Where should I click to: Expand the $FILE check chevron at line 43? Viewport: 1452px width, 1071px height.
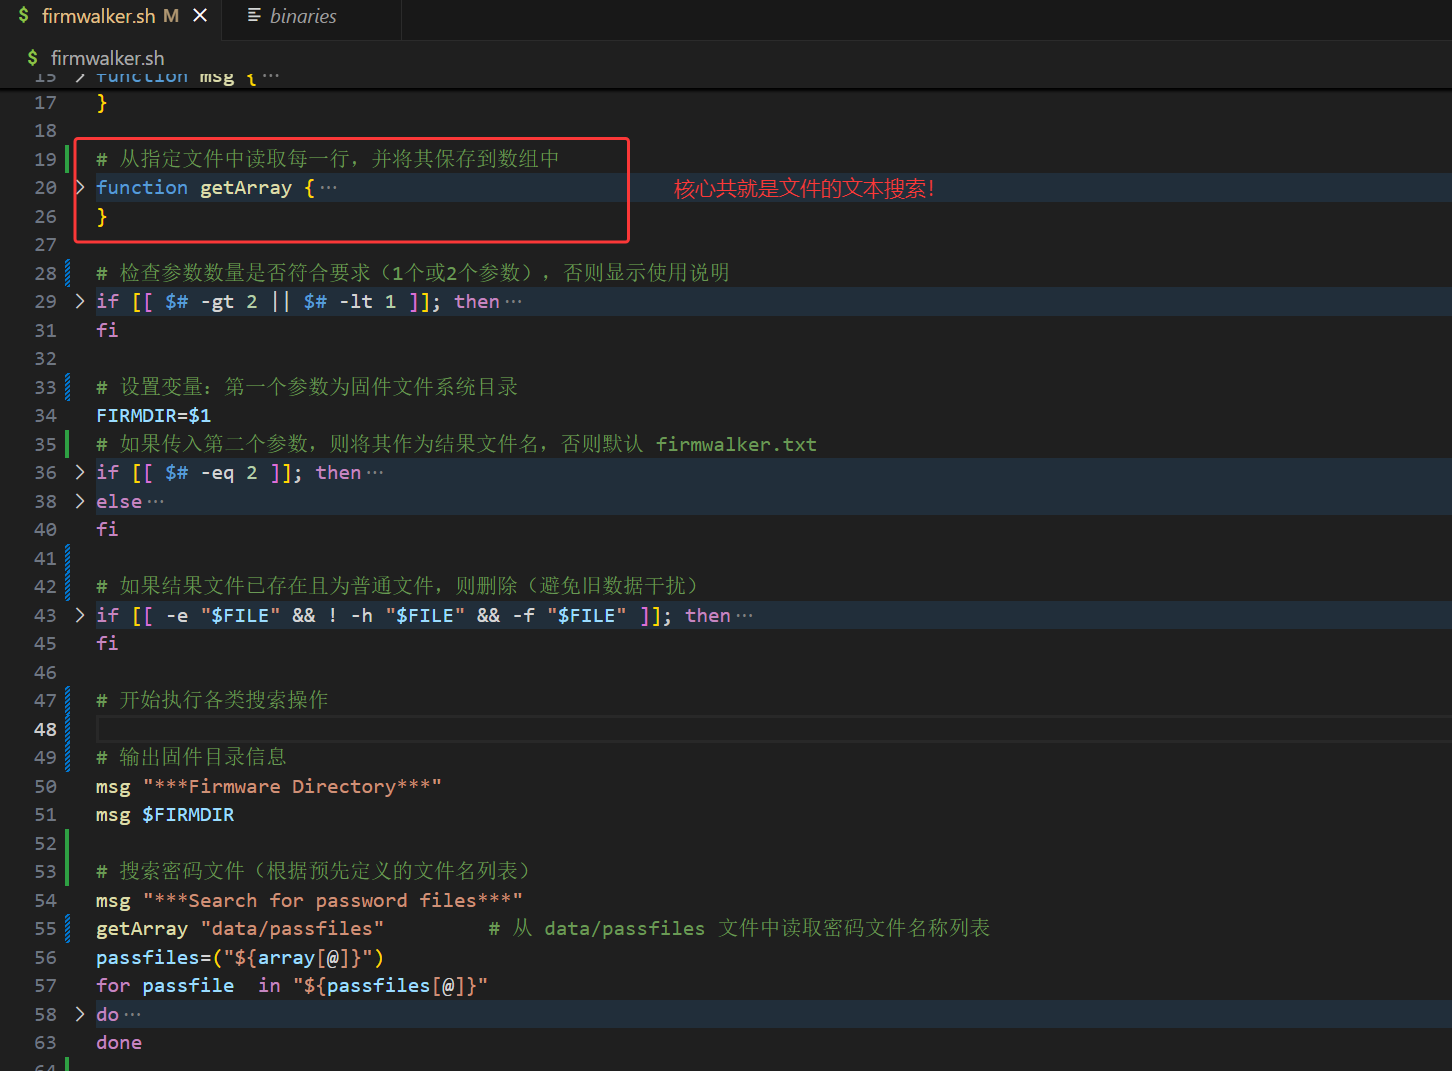80,615
